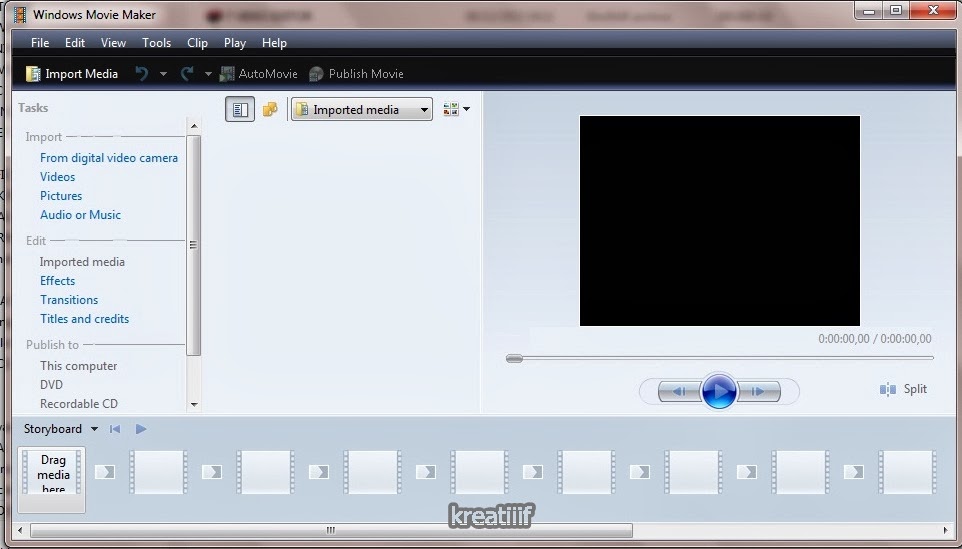This screenshot has height=549, width=962.
Task: Click Publish to This computer
Action: tap(79, 366)
